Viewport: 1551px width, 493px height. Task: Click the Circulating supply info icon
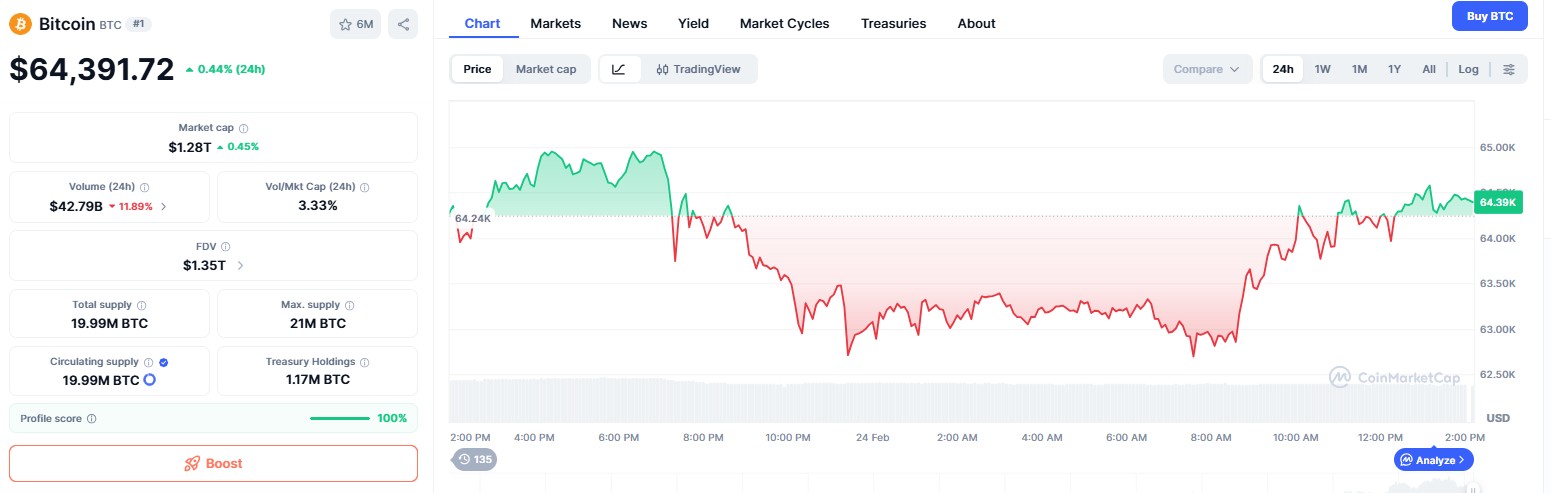(148, 362)
